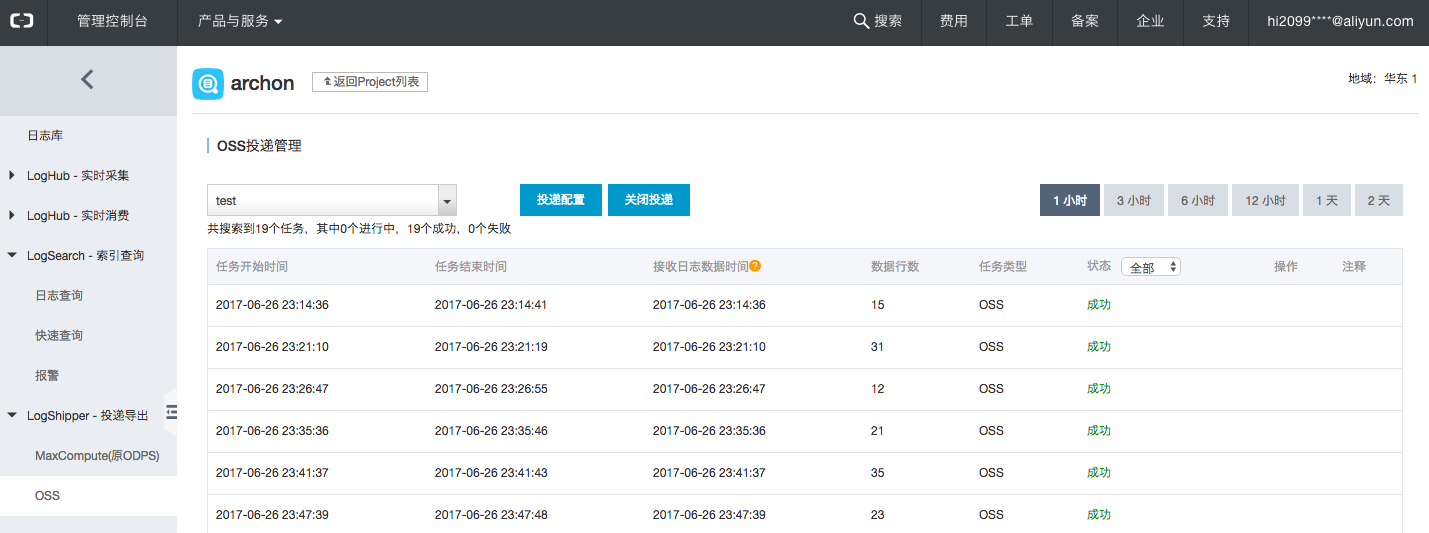This screenshot has width=1429, height=533.
Task: Click the sidebar collapse handle icon
Action: click(x=171, y=412)
